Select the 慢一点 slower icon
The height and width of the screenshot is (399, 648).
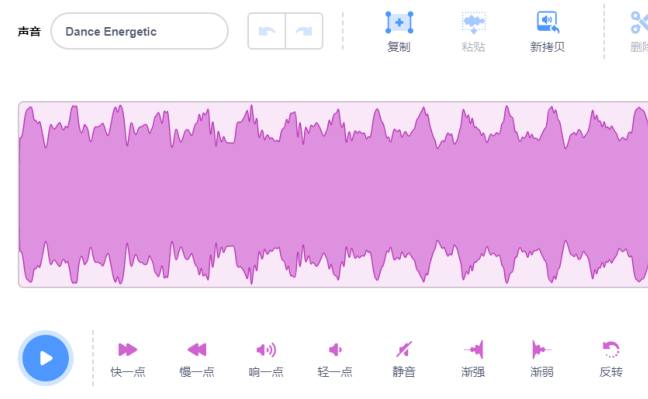coord(197,350)
